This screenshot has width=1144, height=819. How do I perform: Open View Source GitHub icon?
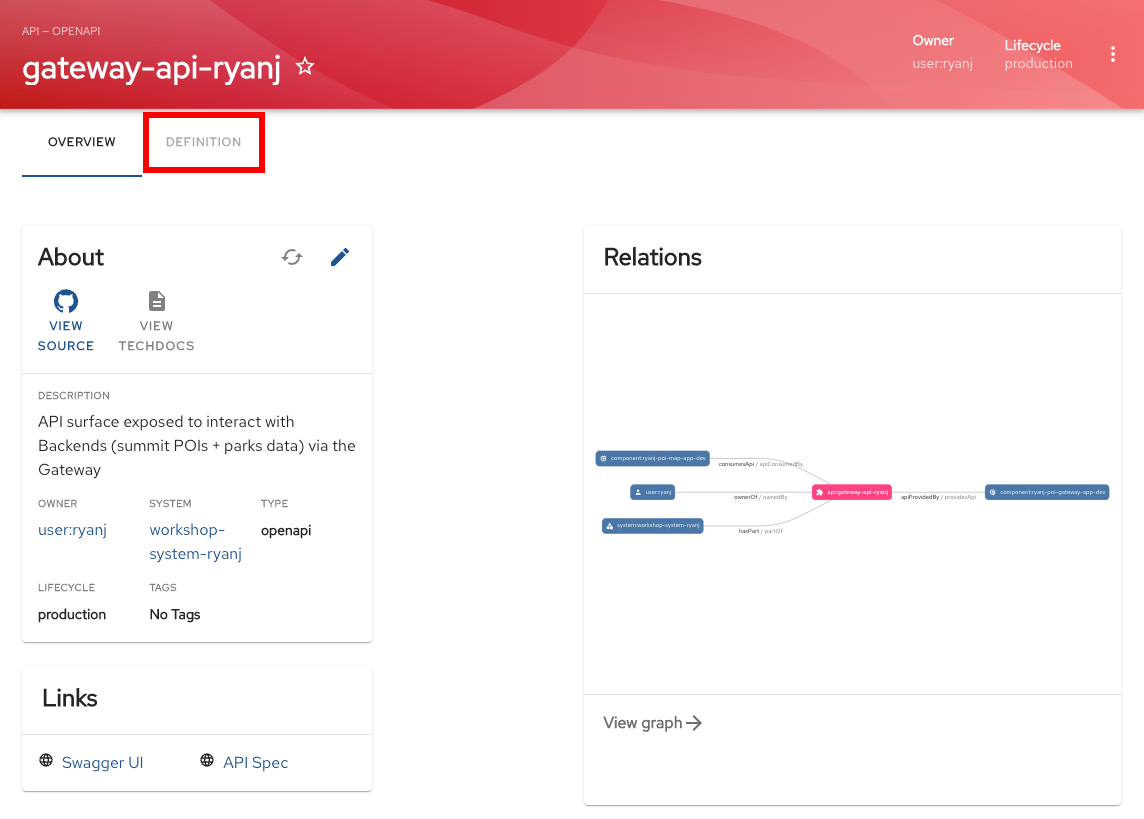coord(66,300)
